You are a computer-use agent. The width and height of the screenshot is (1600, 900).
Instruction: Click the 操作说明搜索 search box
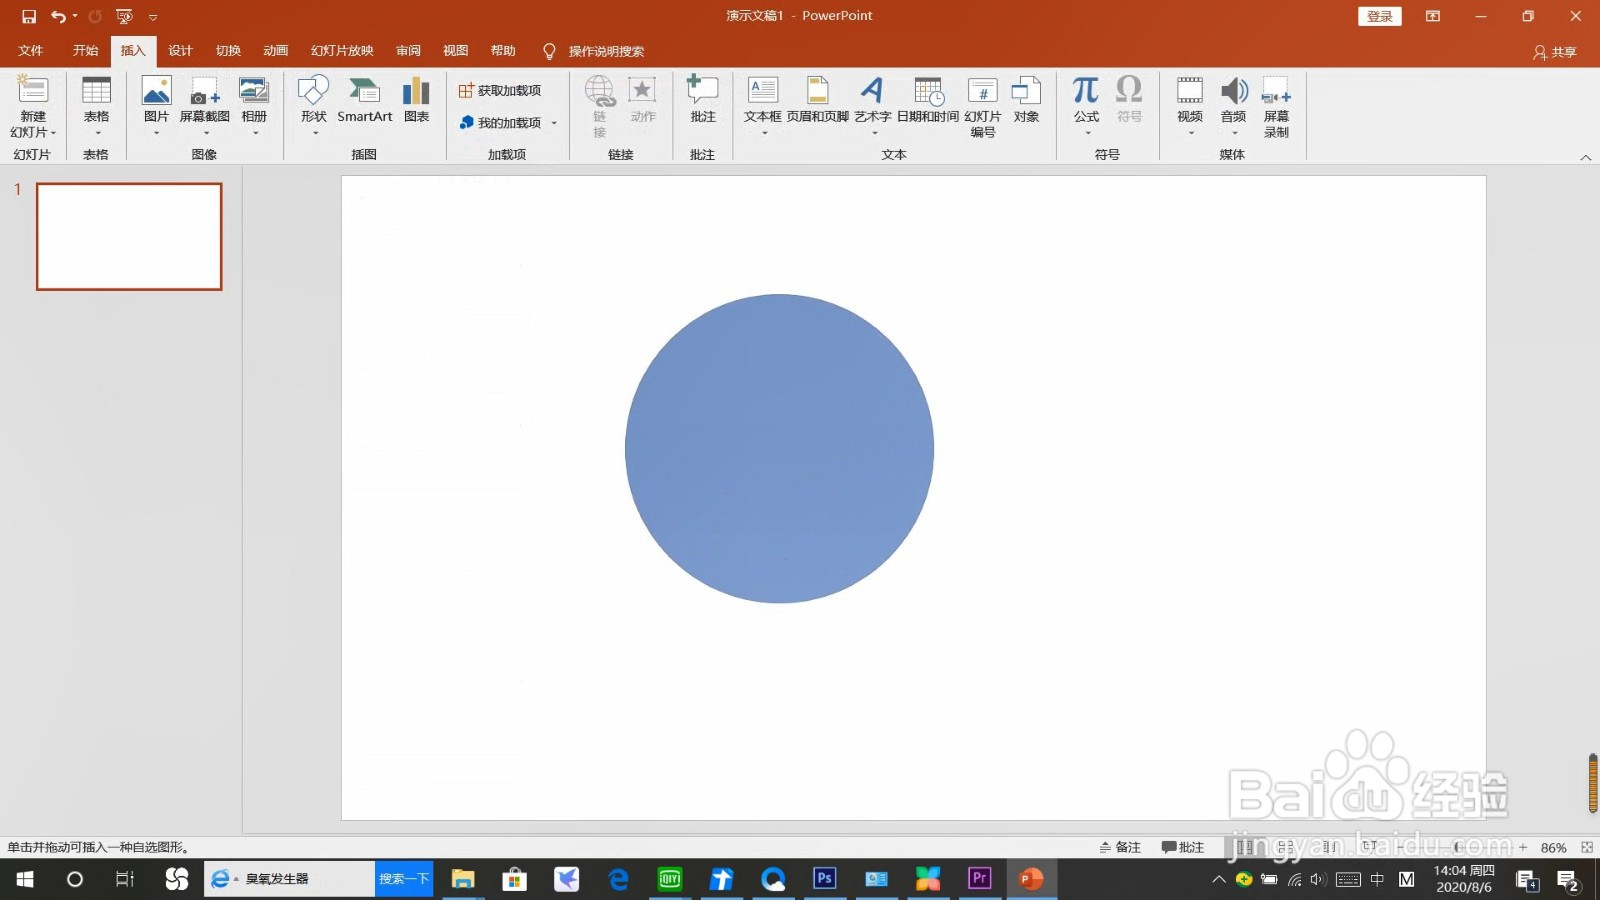tap(606, 52)
